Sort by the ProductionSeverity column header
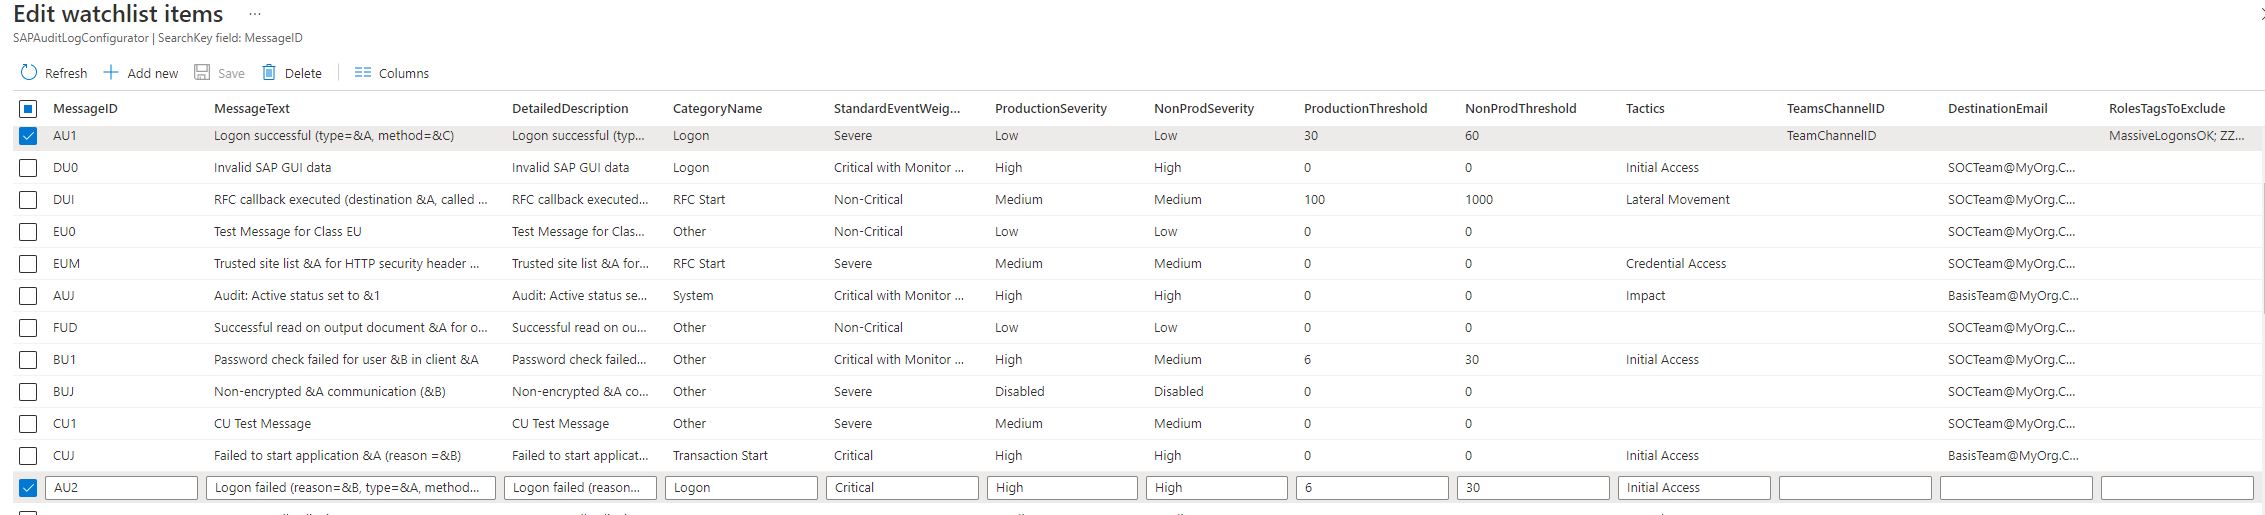Image resolution: width=2265 pixels, height=515 pixels. coord(1050,109)
